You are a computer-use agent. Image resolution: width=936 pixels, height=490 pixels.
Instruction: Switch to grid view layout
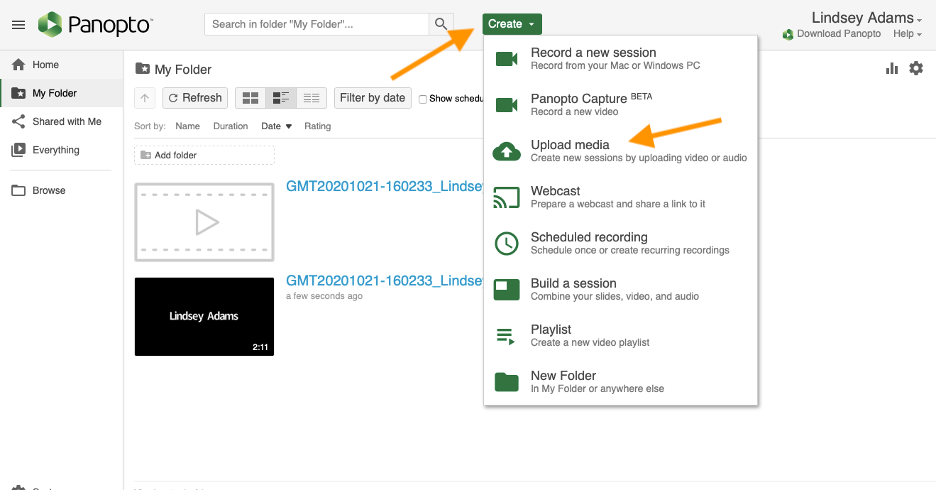[250, 98]
